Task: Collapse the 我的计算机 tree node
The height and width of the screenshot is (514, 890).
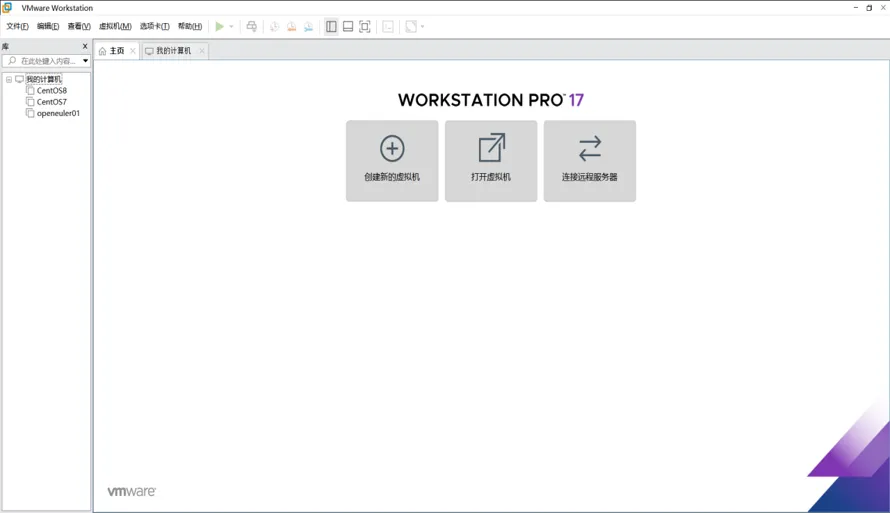Action: pyautogui.click(x=9, y=79)
